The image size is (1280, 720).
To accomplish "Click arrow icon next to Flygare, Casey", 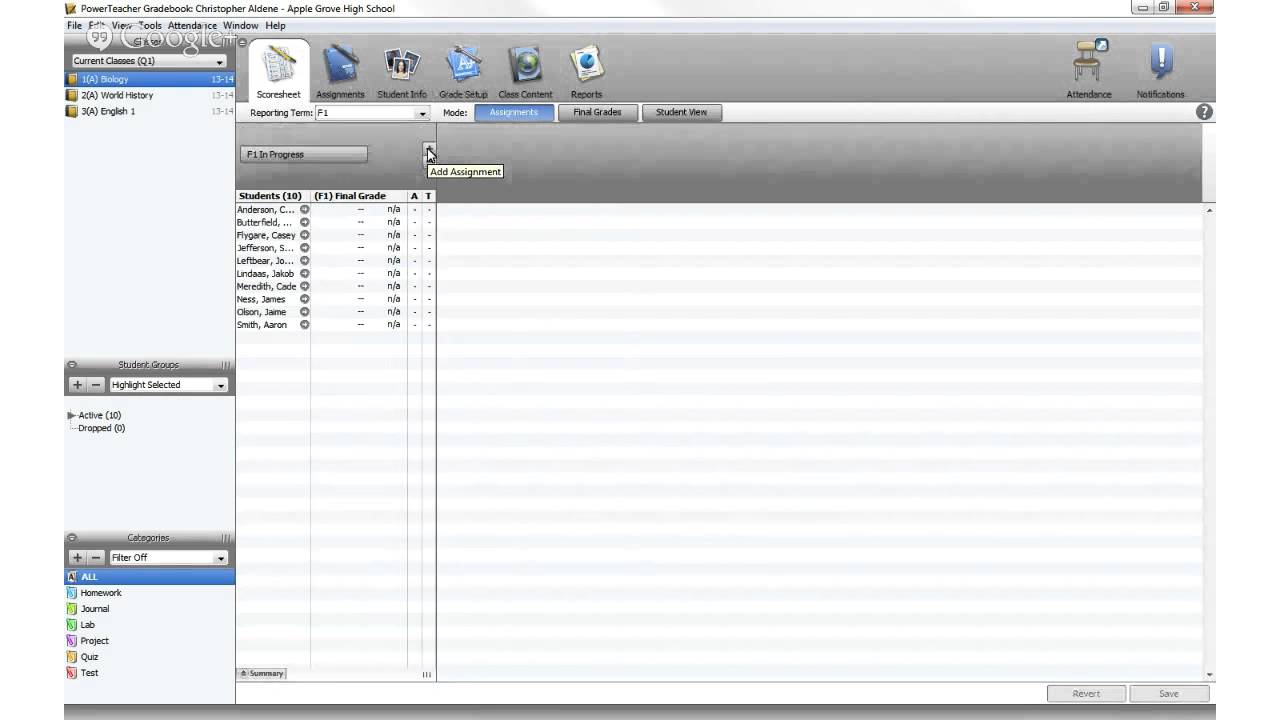I will coord(305,235).
